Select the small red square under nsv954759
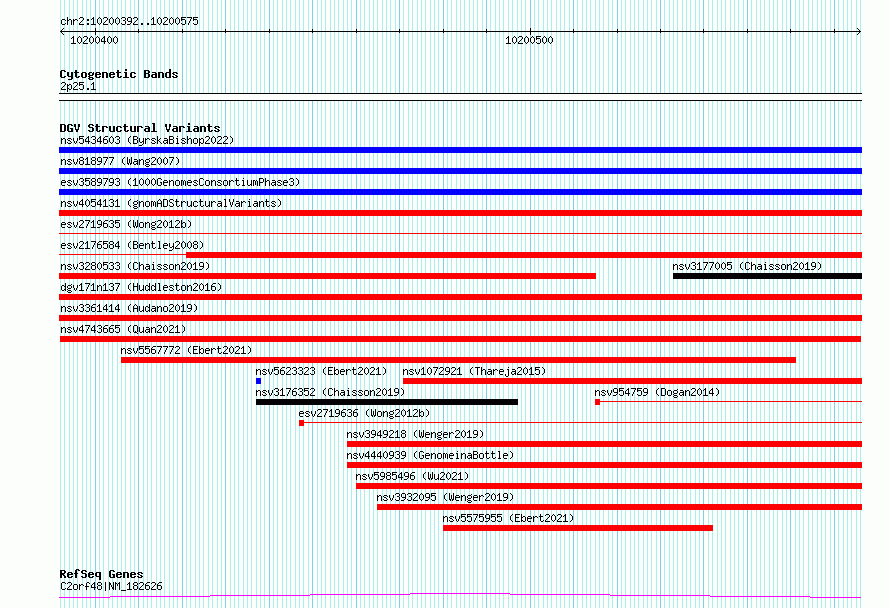890x608 pixels. [x=597, y=402]
